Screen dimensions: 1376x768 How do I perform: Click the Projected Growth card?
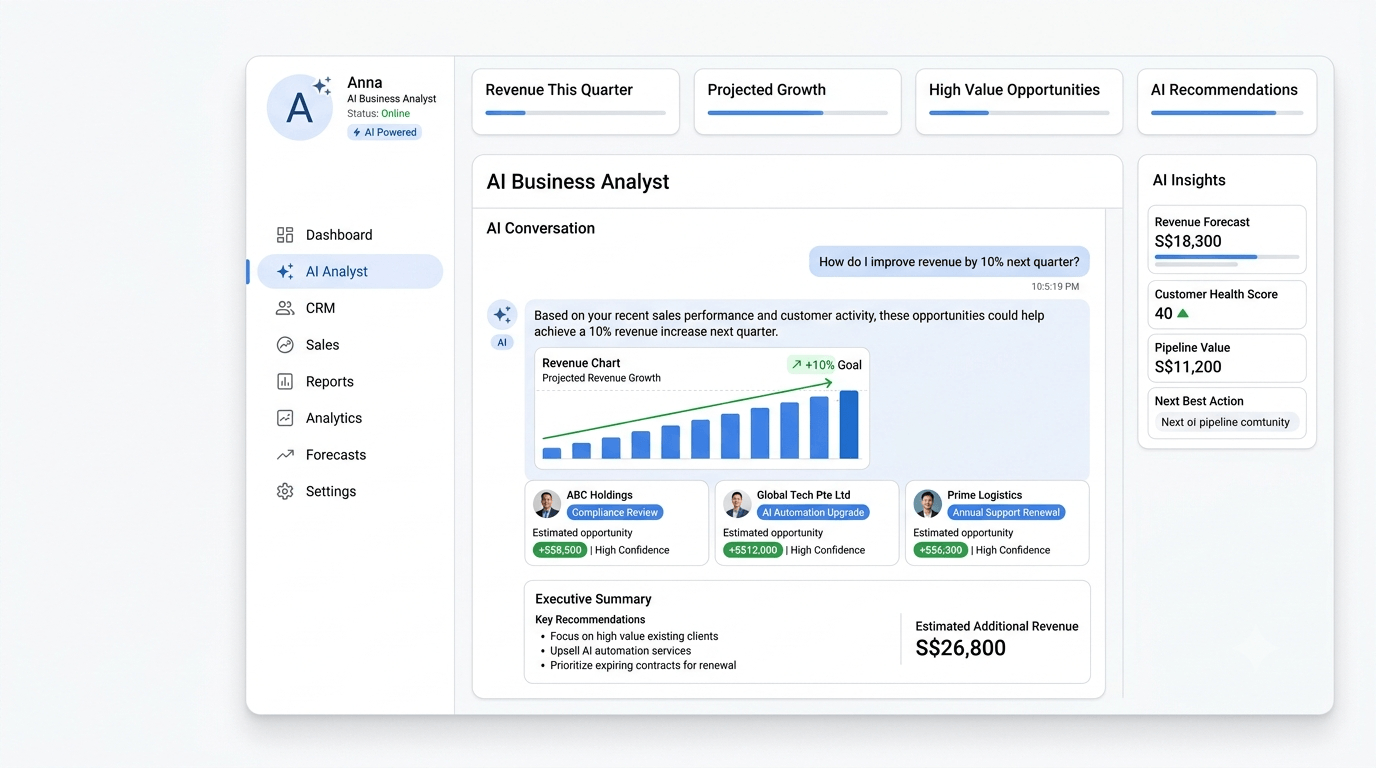pos(797,101)
